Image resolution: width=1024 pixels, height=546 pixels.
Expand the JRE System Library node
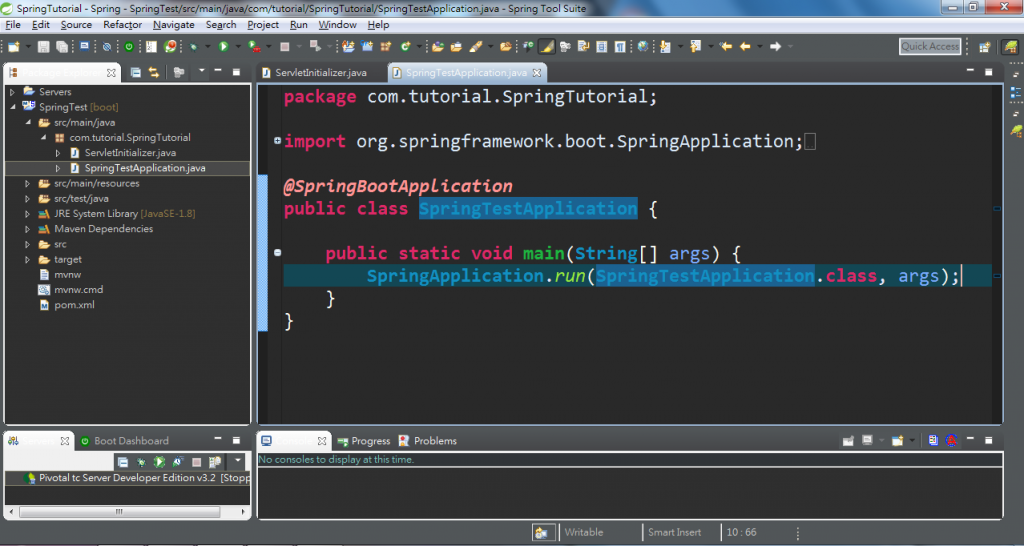[27, 214]
